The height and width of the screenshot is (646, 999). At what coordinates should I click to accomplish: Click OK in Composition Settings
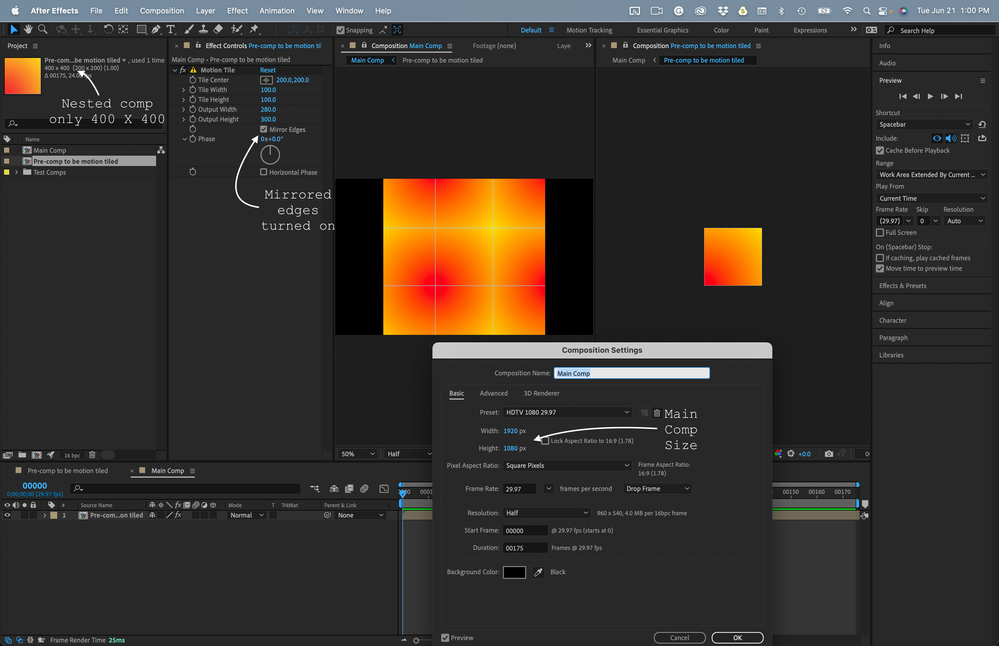[x=737, y=637]
